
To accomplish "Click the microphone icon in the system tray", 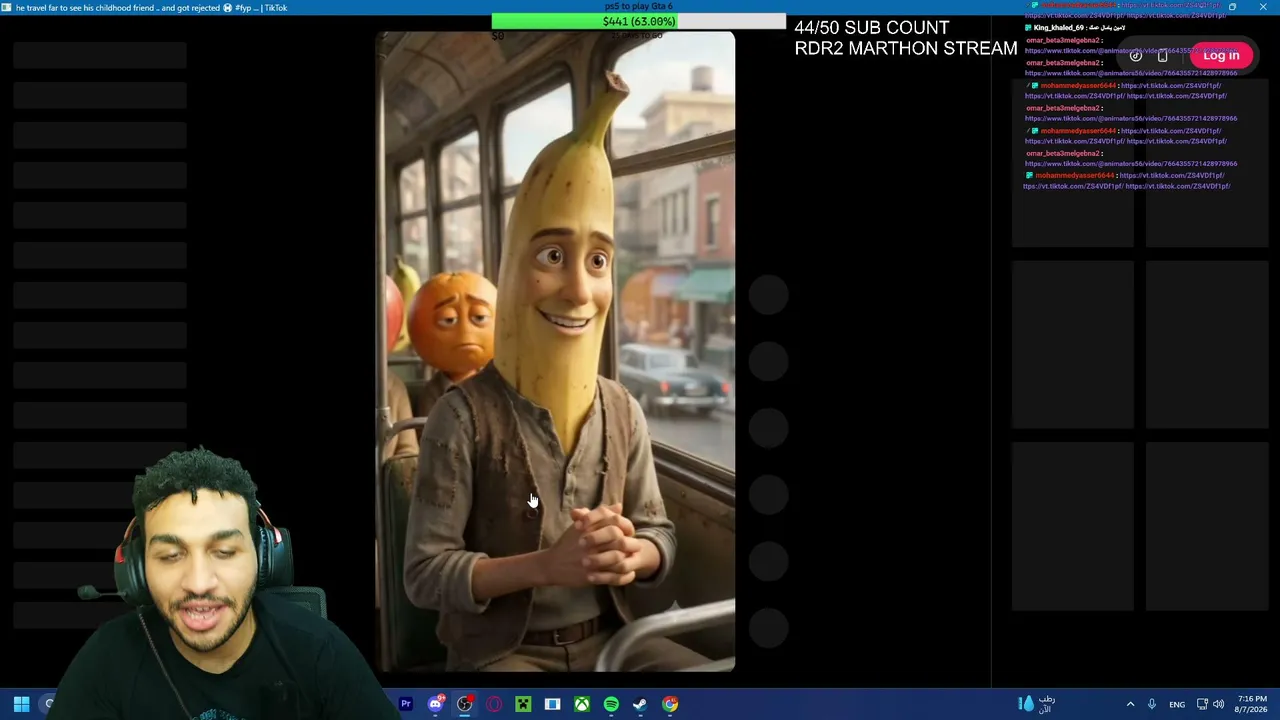I will point(1152,704).
